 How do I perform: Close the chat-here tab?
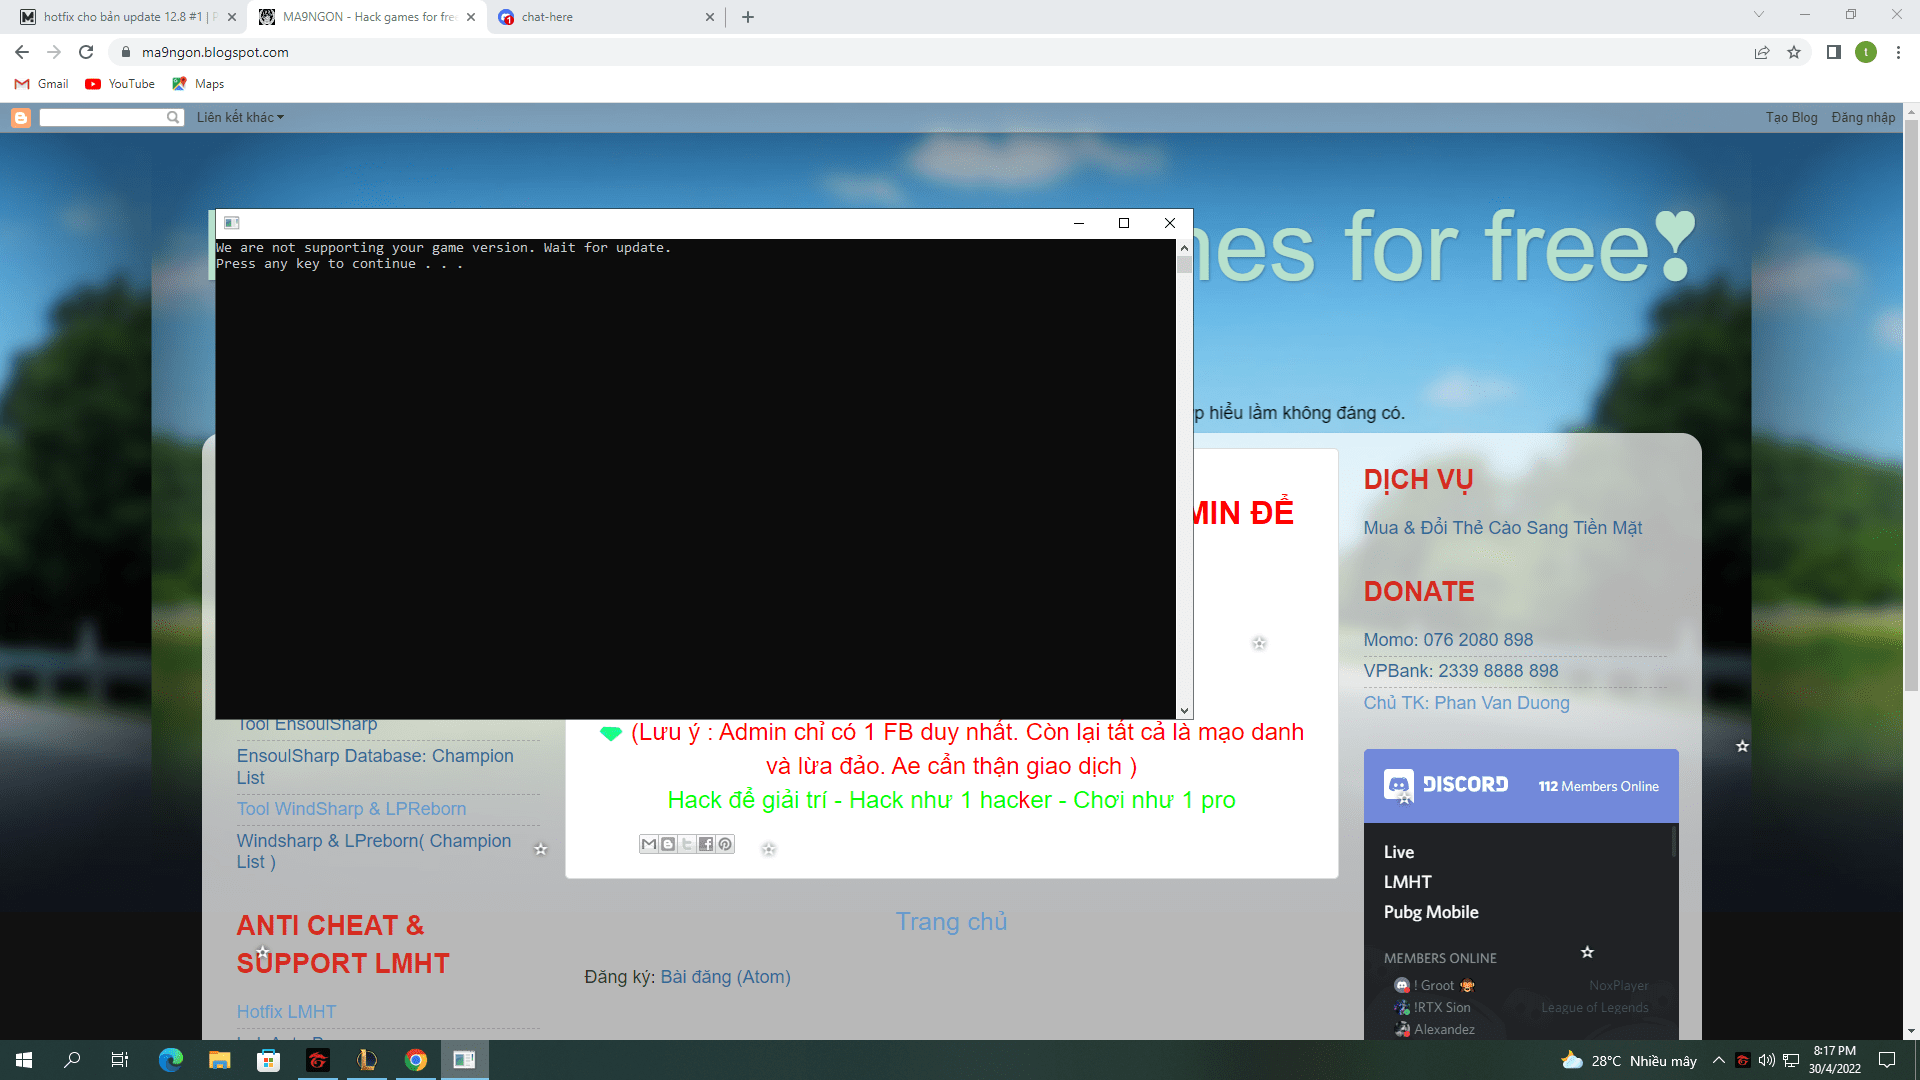710,17
